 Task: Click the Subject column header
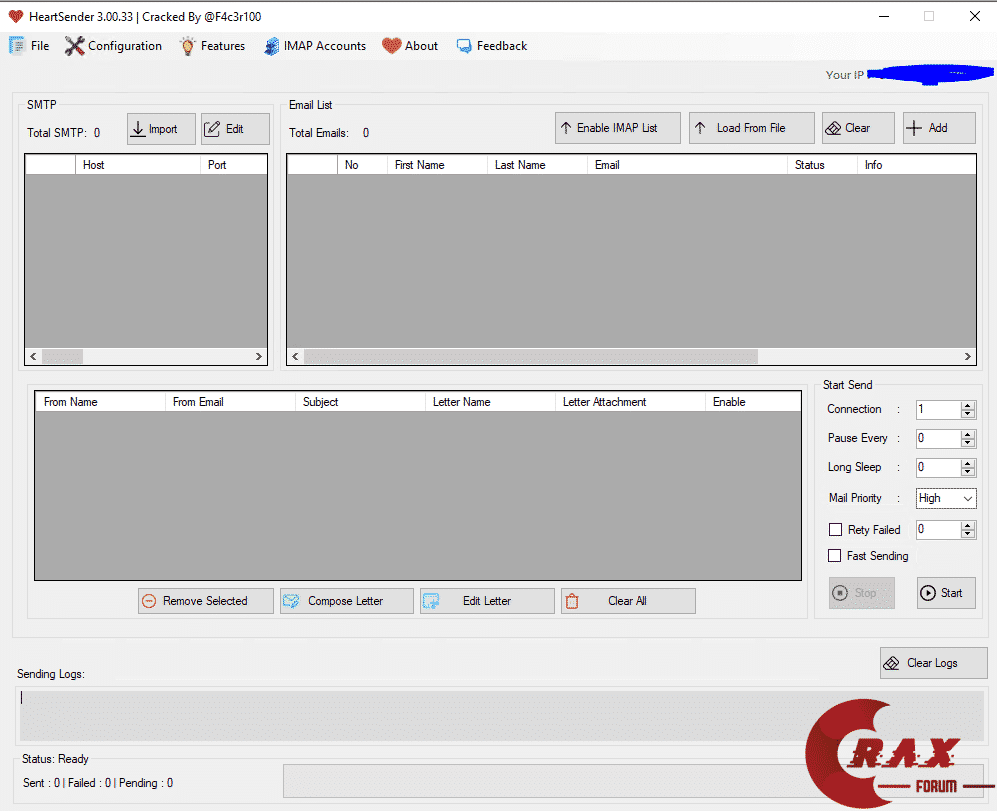coord(361,402)
